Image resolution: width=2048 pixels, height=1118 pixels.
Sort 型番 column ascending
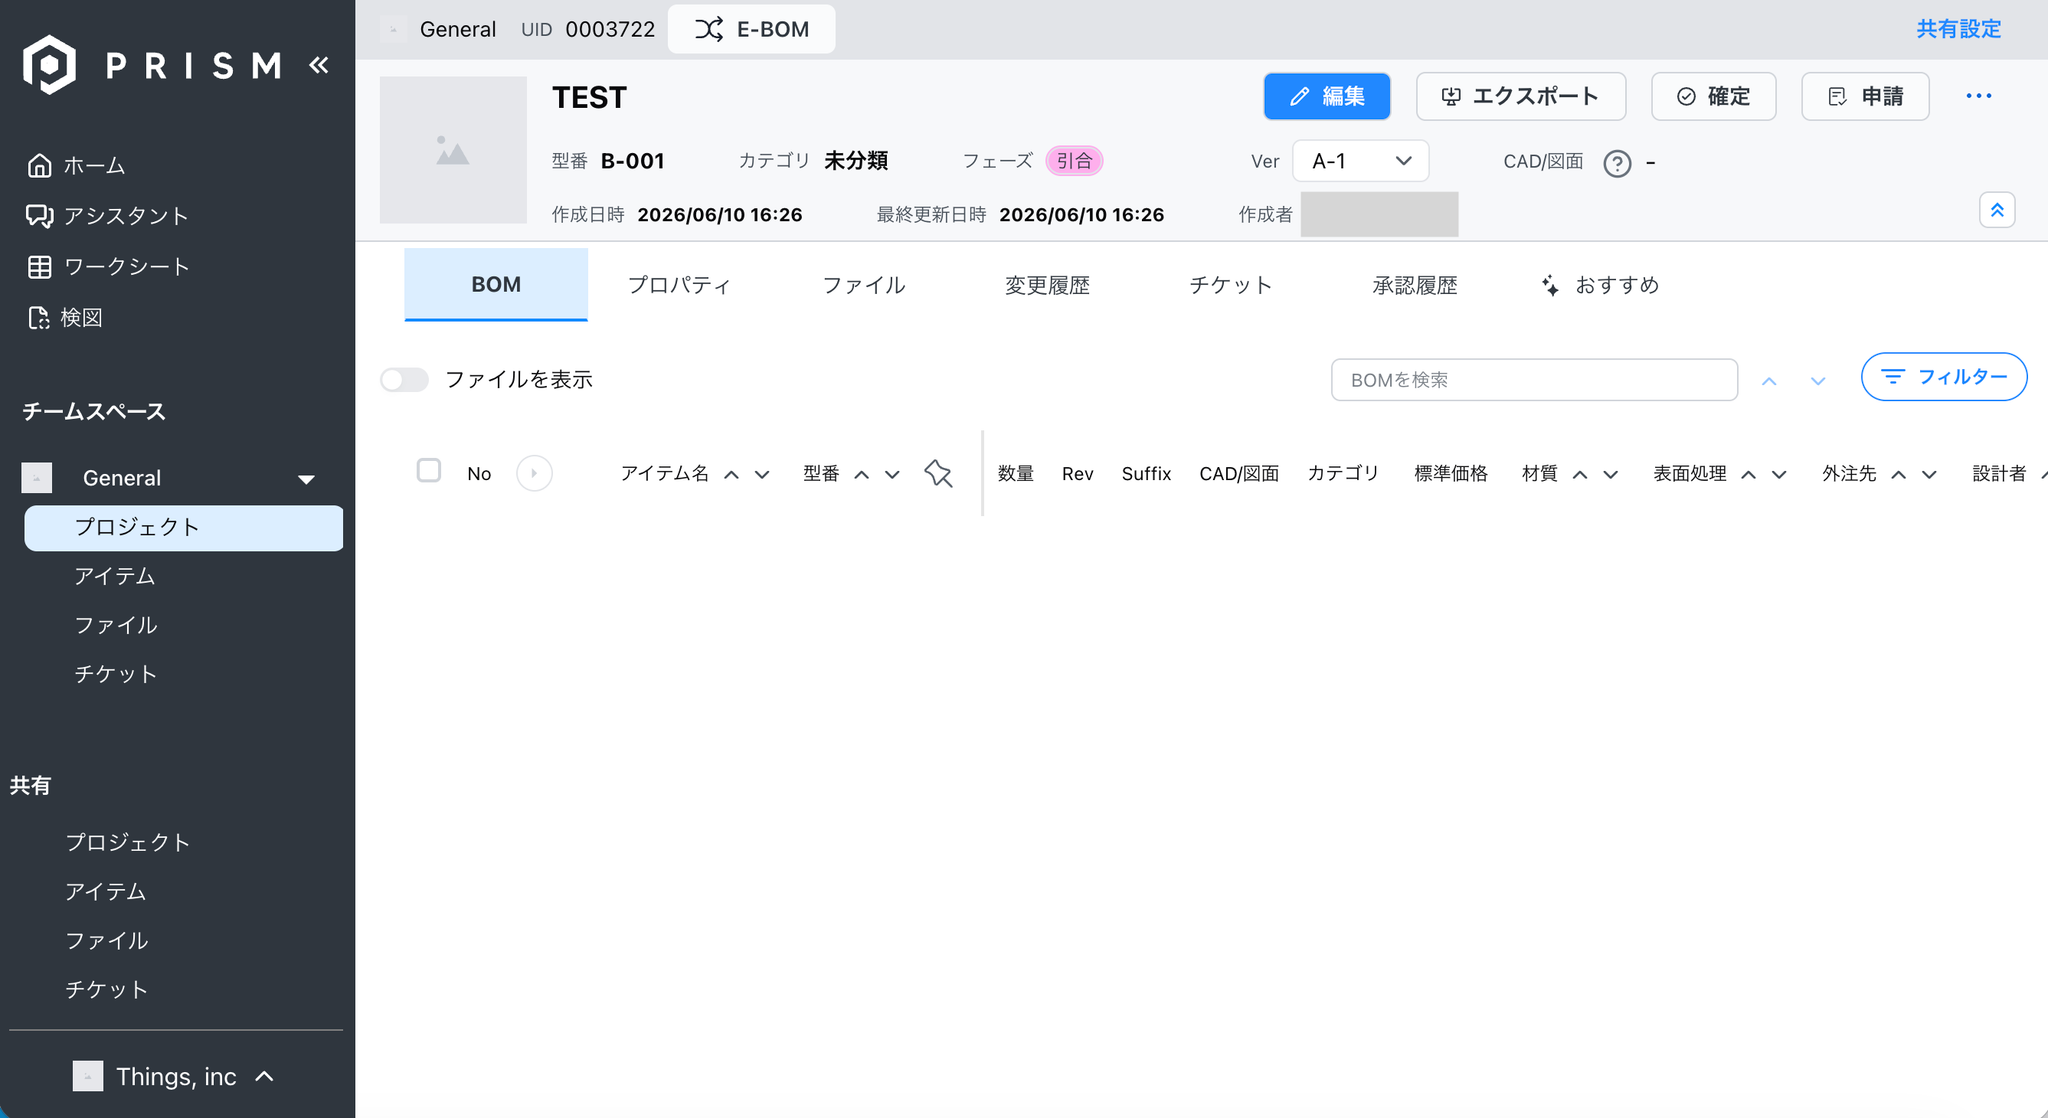pos(862,475)
